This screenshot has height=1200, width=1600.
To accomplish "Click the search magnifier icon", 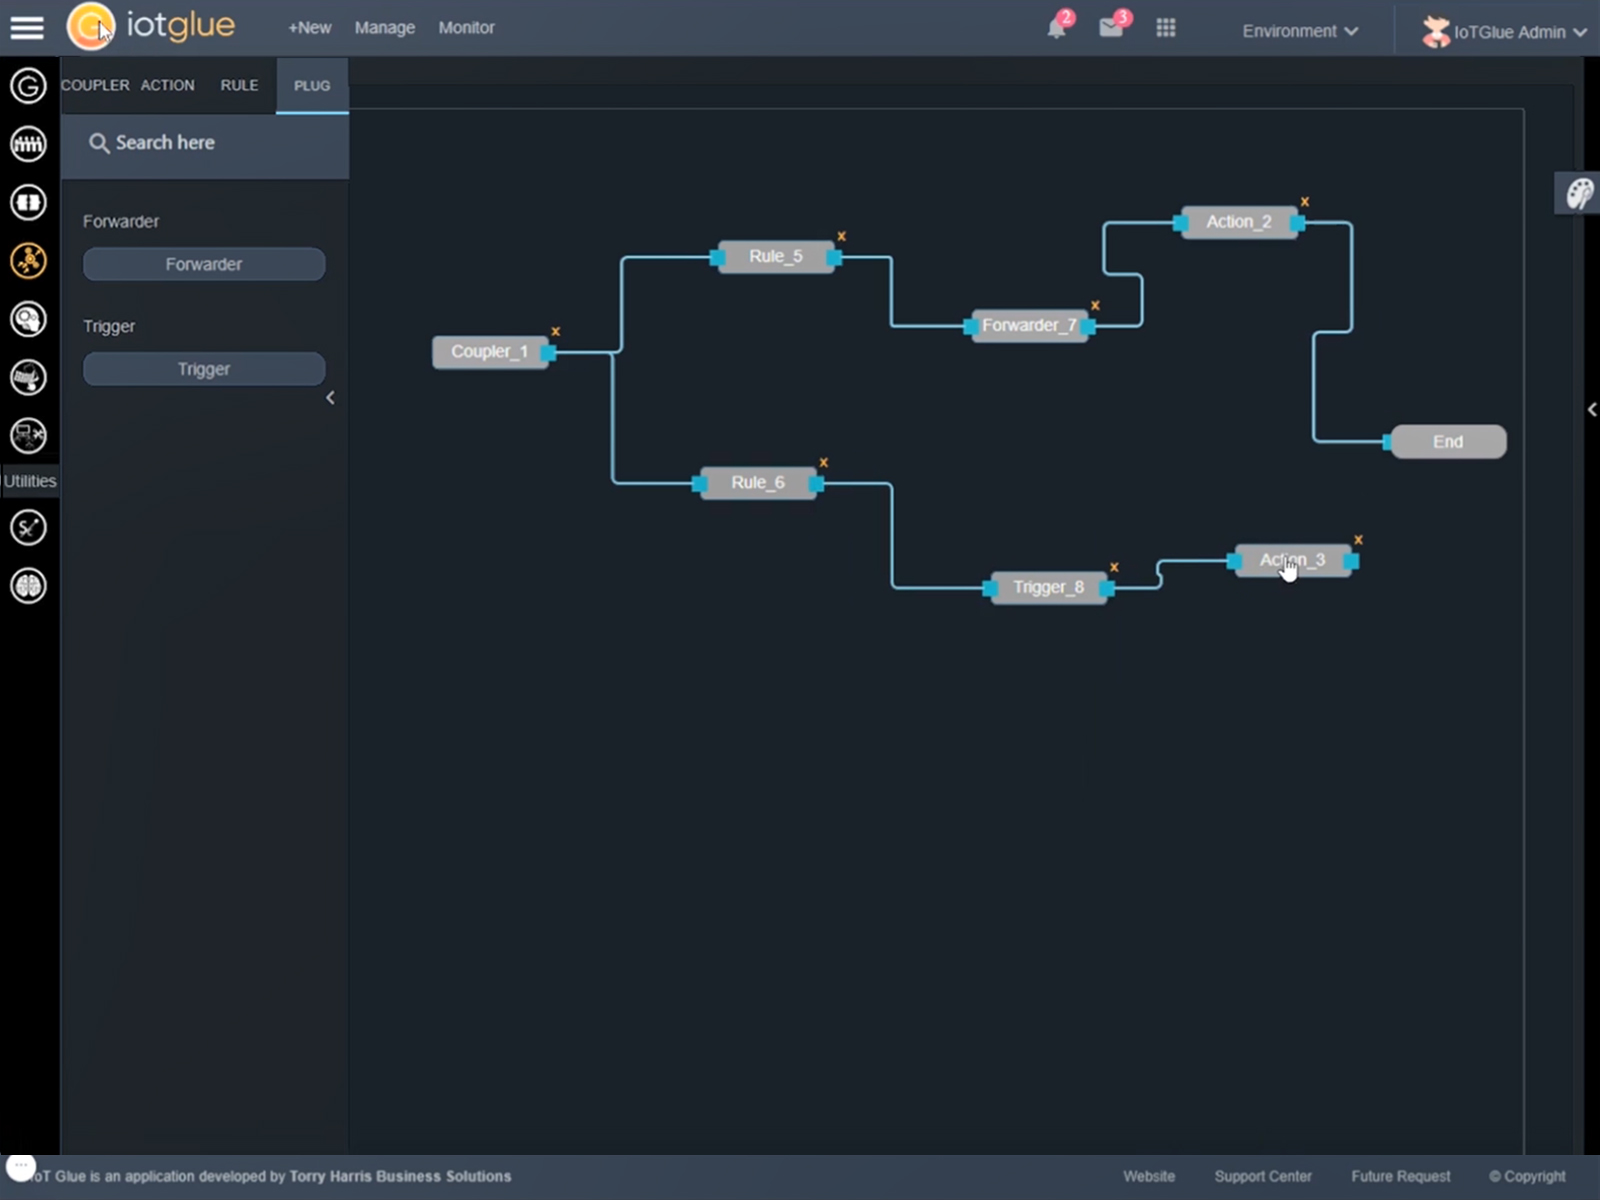I will (98, 143).
